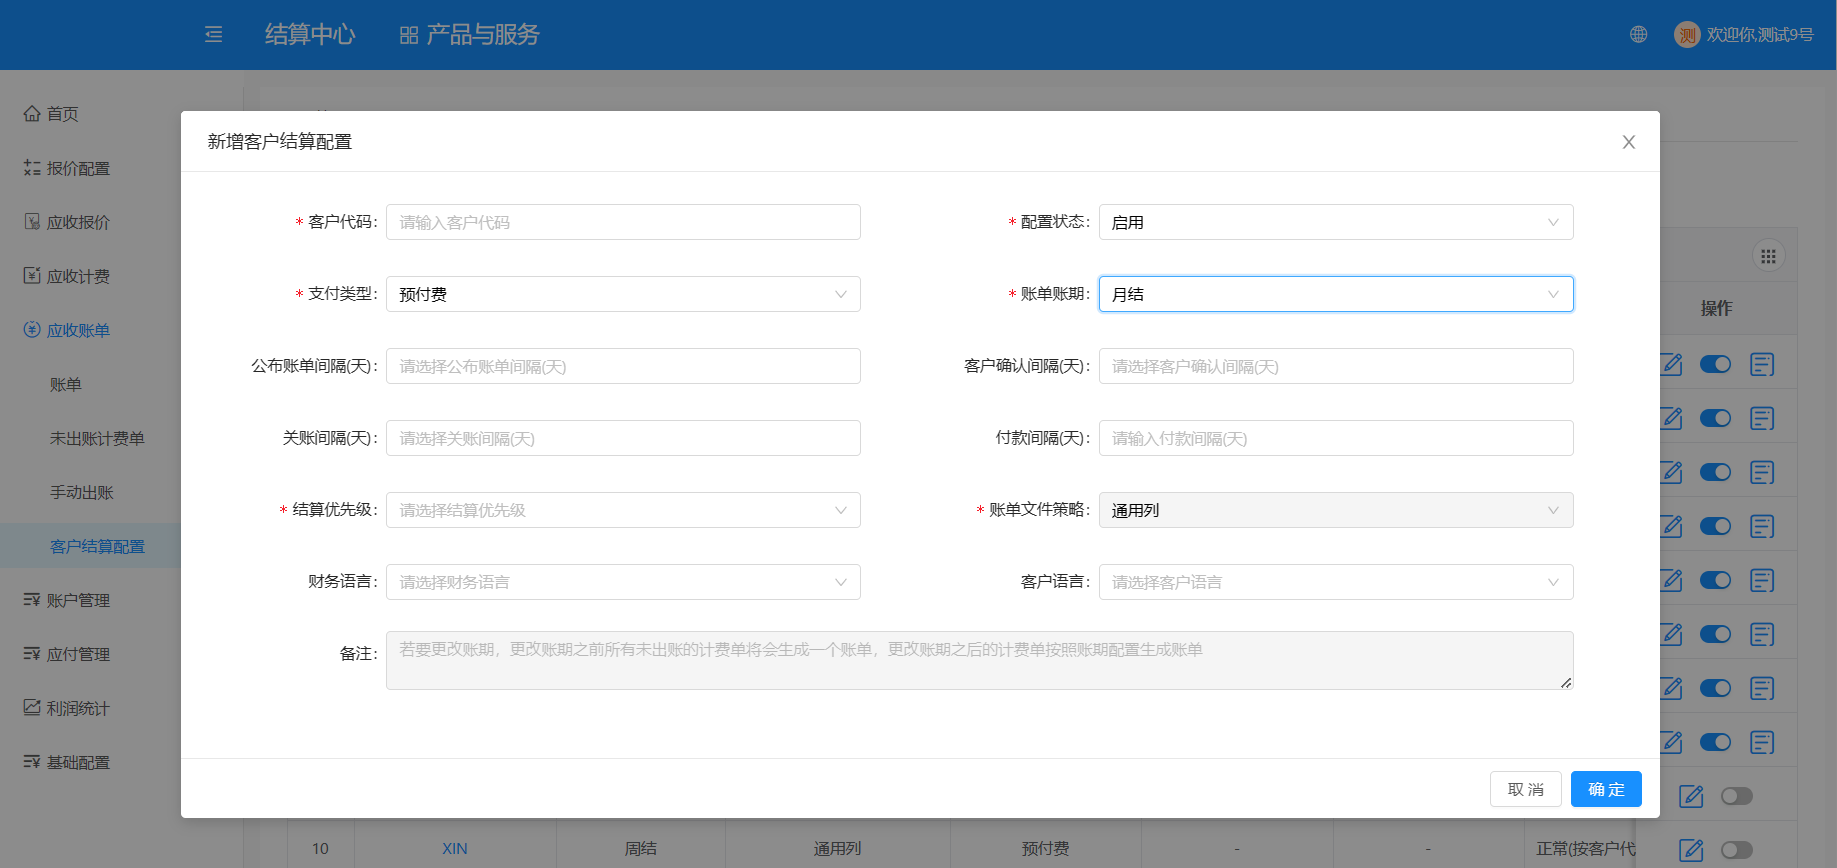Open the 账单文件策略 dropdown showing 通用列
This screenshot has height=868, width=1837.
click(x=1336, y=510)
